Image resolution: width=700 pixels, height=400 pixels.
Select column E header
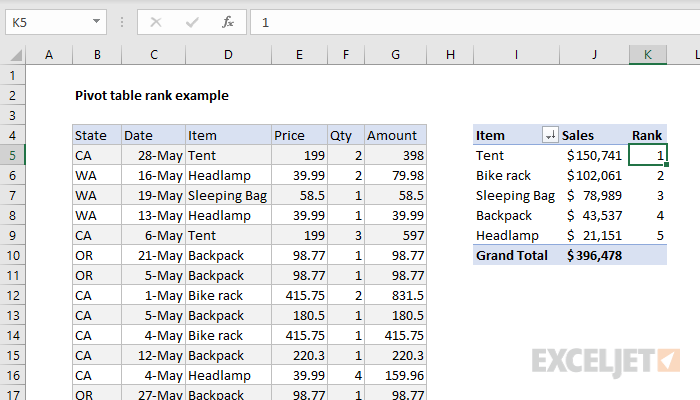(299, 55)
